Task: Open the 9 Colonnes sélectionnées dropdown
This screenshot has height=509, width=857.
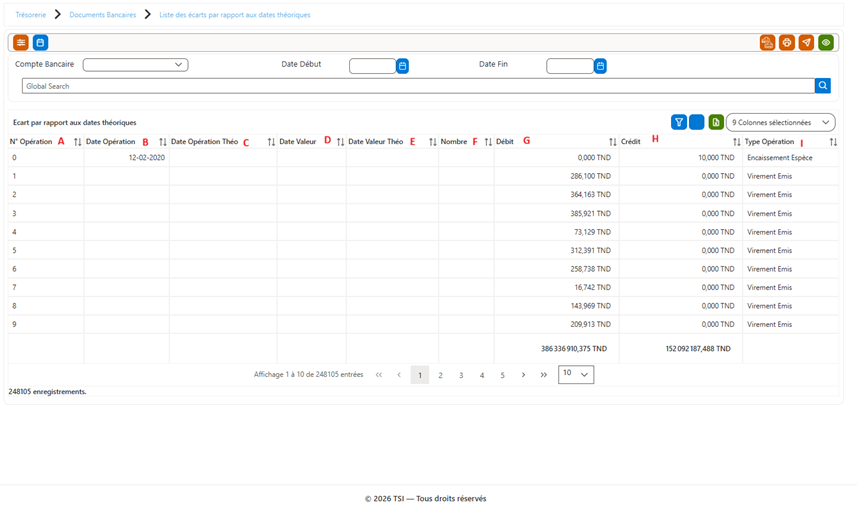Action: [780, 122]
